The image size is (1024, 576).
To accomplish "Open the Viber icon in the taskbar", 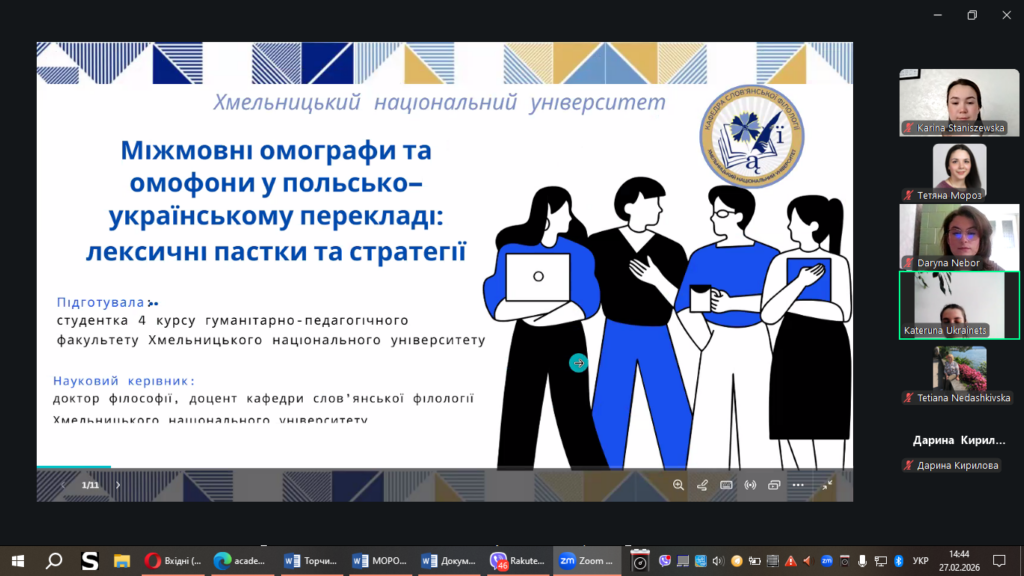I will (x=500, y=561).
